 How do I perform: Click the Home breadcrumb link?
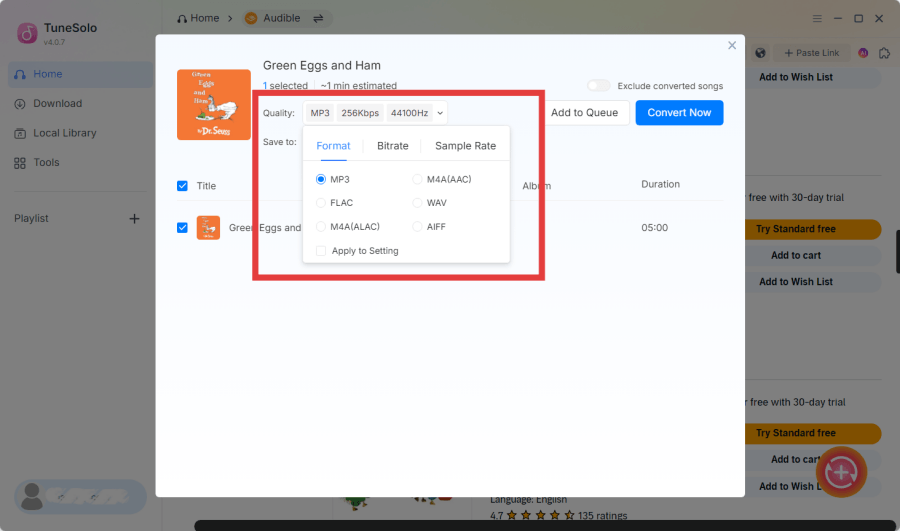pos(198,18)
